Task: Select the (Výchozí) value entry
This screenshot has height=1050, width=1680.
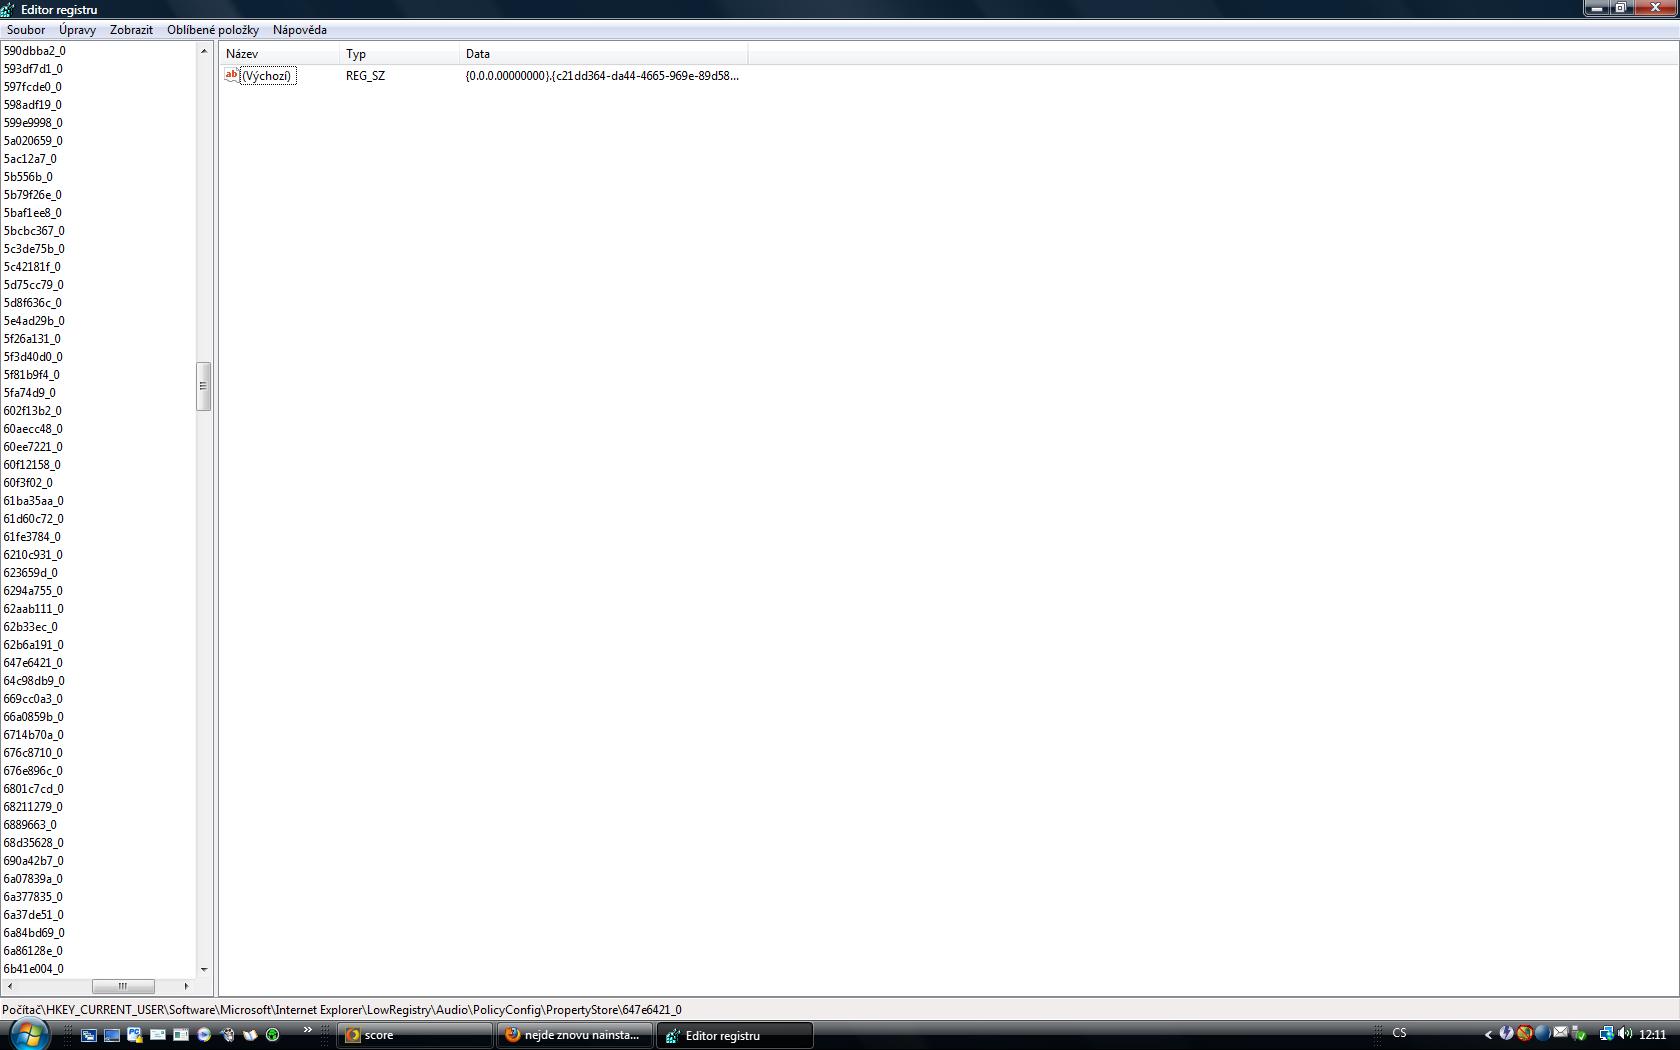Action: coord(267,76)
